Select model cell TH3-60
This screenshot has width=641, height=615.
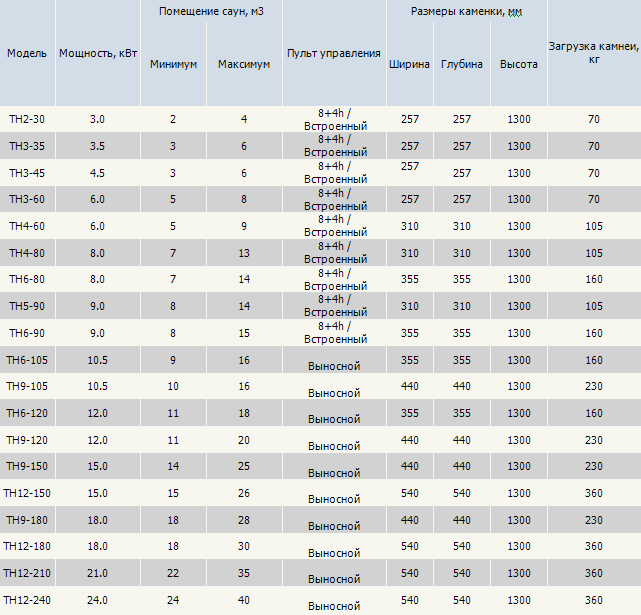[27, 199]
